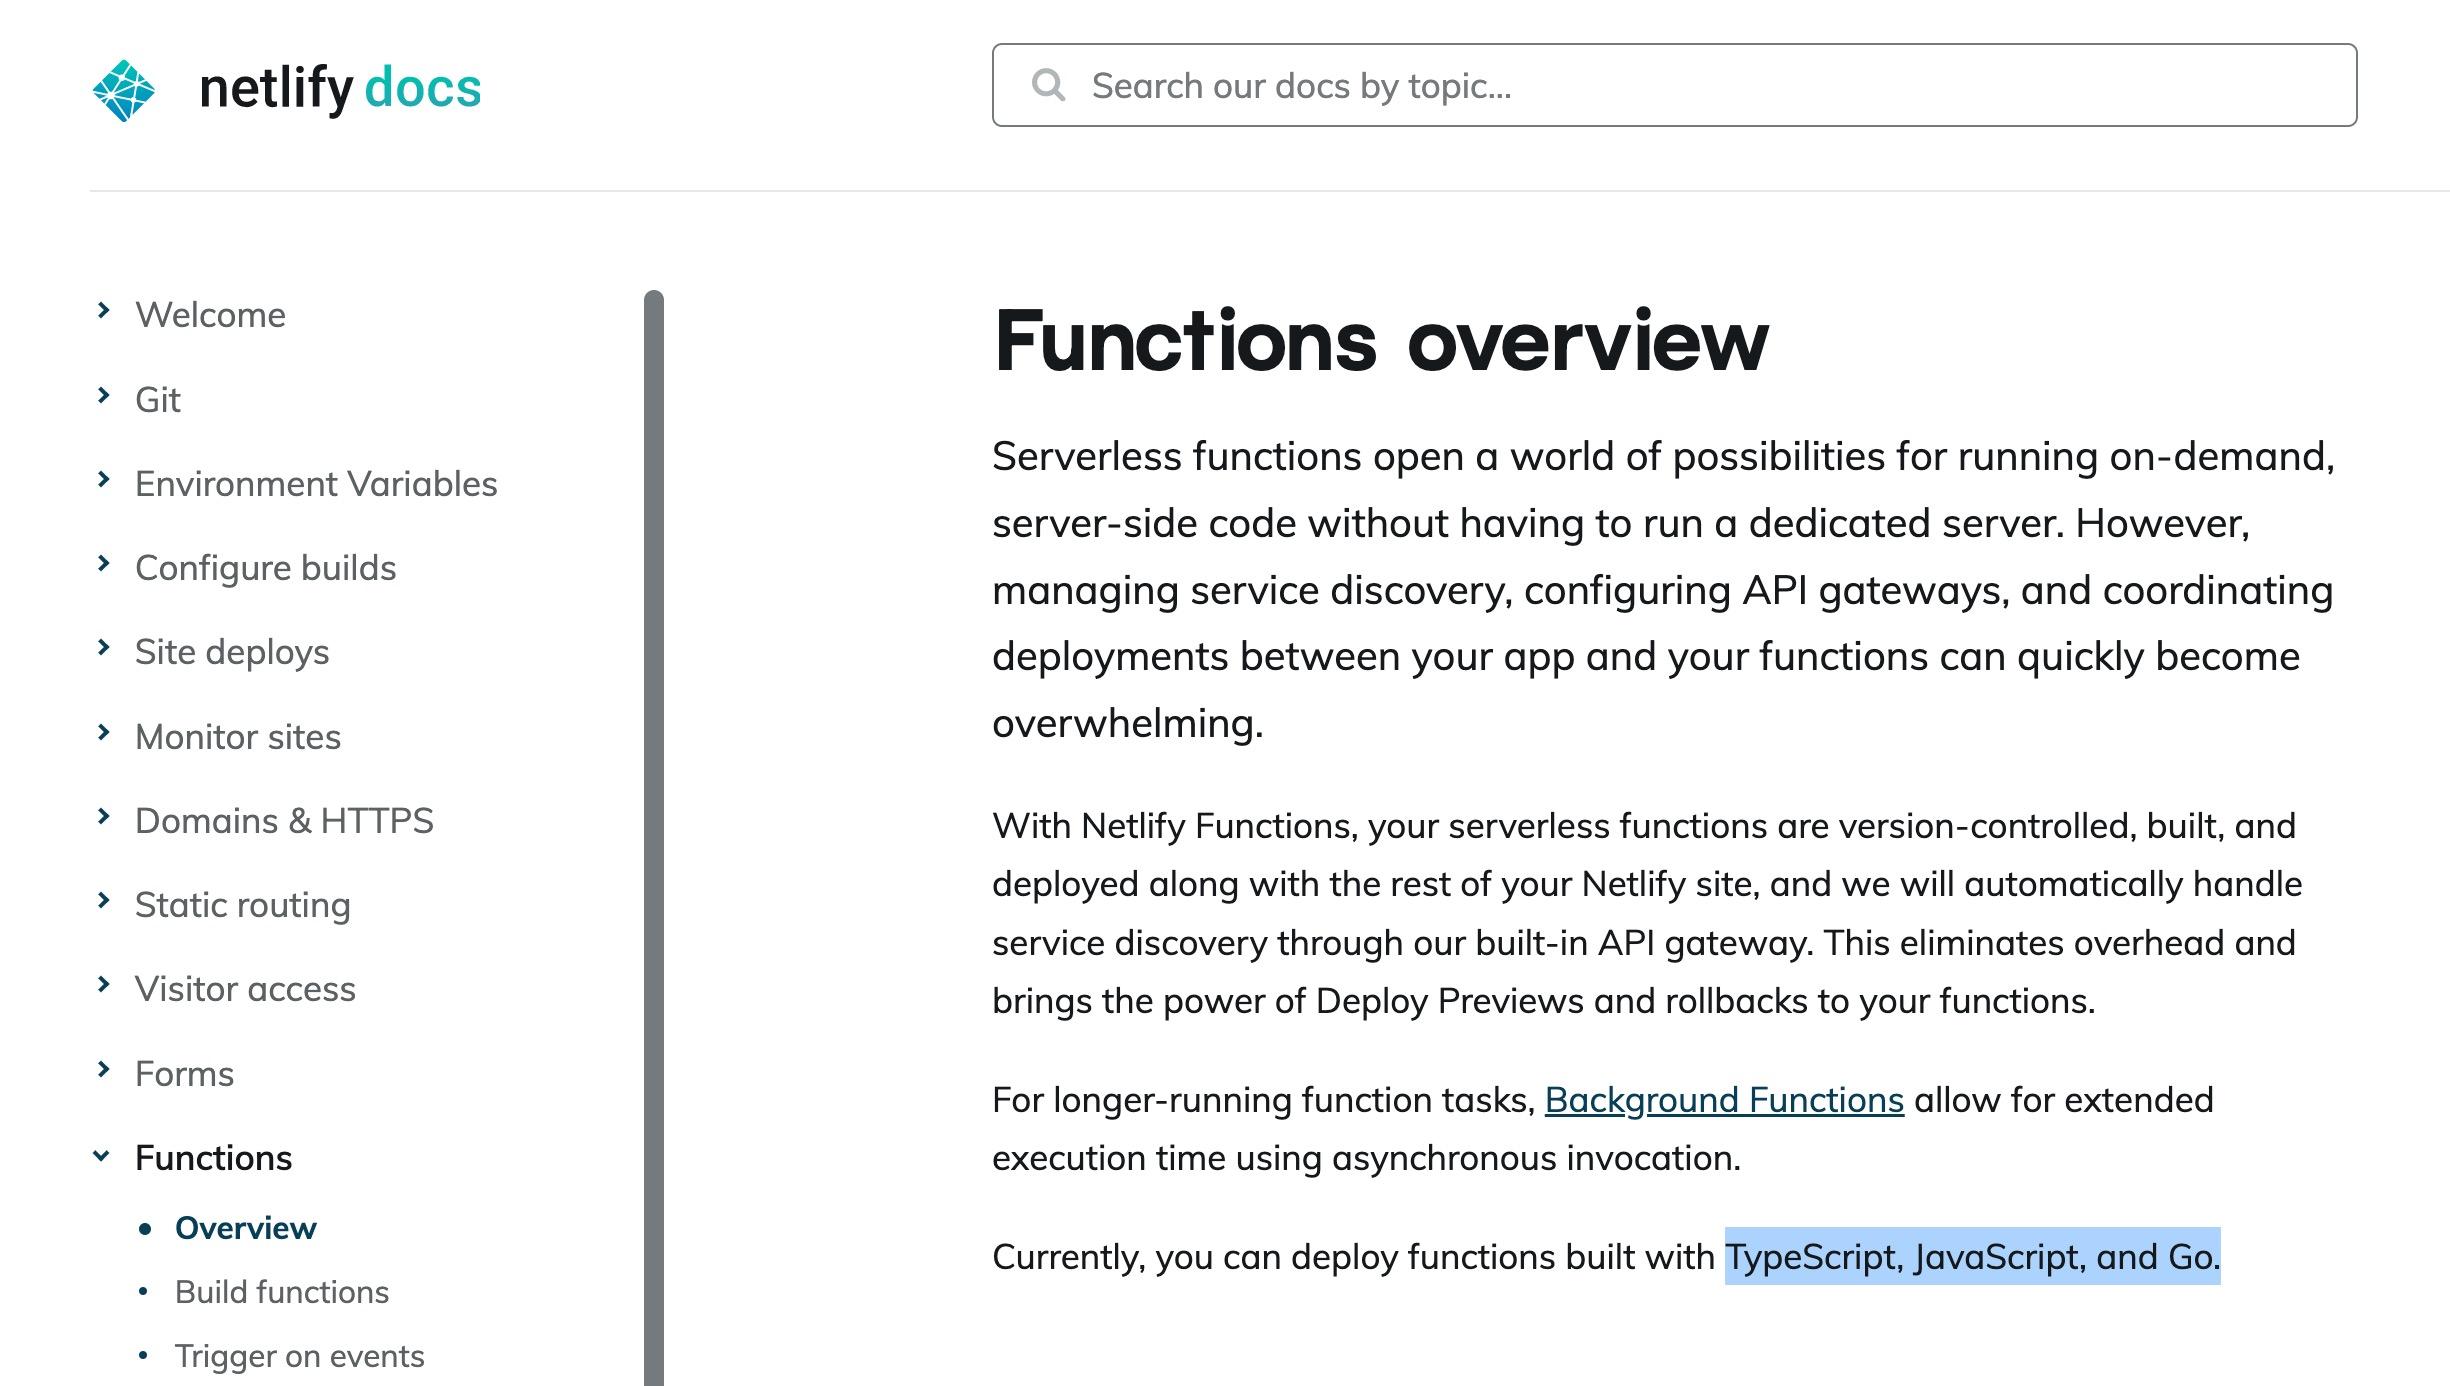
Task: Click the search magnifier icon
Action: pyautogui.click(x=1048, y=86)
